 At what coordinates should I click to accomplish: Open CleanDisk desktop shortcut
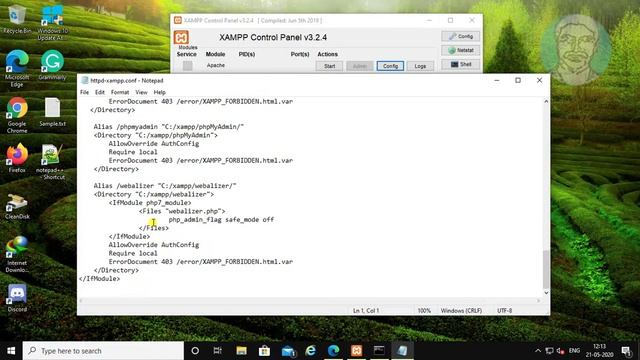point(17,207)
